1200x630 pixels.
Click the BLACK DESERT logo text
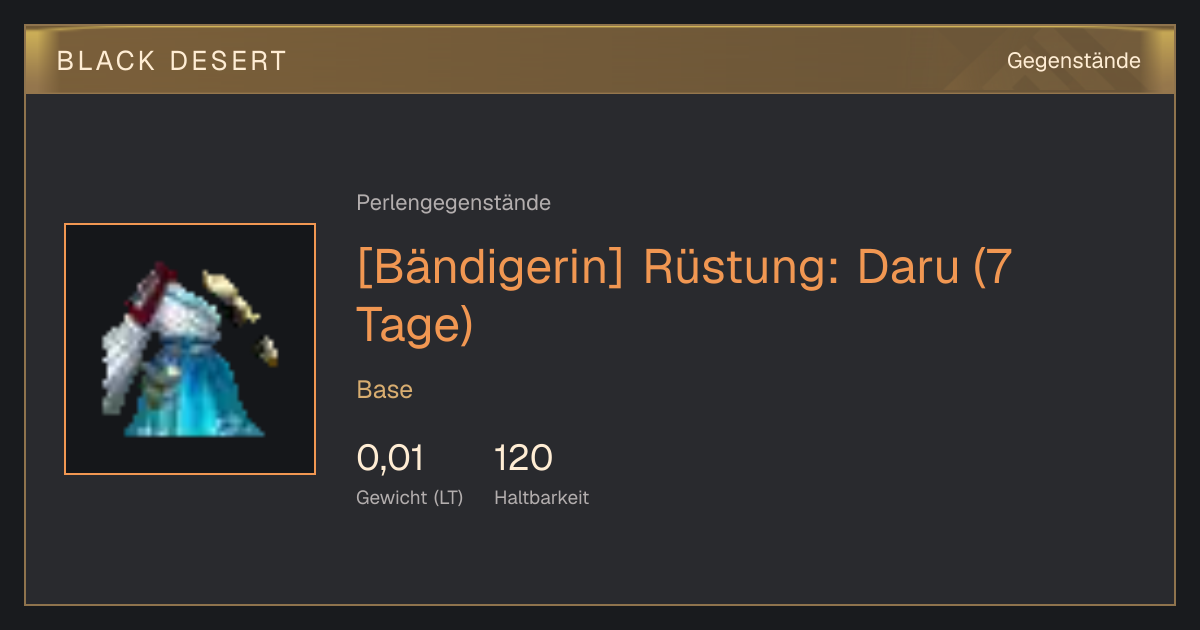tap(172, 61)
